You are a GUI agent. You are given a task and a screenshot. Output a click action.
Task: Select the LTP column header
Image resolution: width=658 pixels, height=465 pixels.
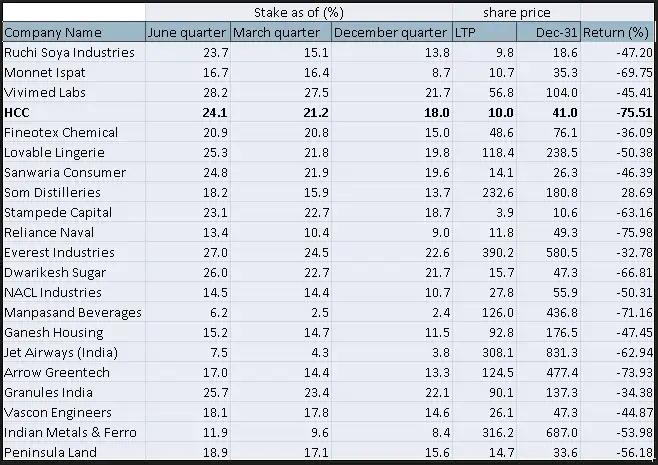pyautogui.click(x=465, y=33)
